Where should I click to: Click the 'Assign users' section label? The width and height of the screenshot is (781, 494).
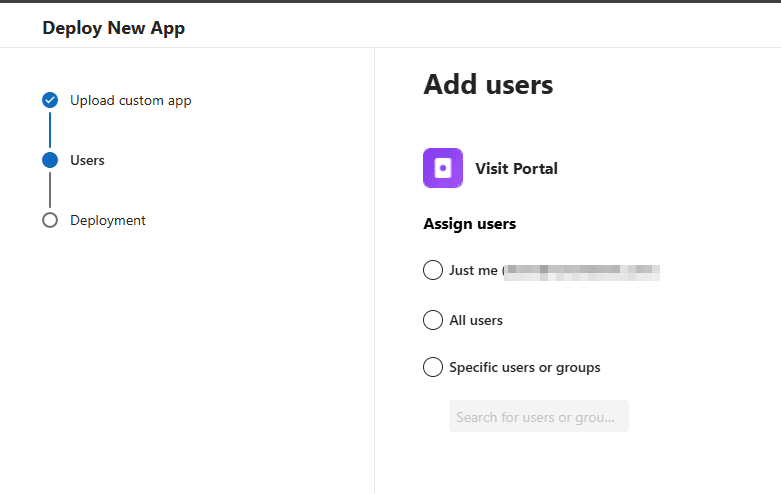point(470,224)
